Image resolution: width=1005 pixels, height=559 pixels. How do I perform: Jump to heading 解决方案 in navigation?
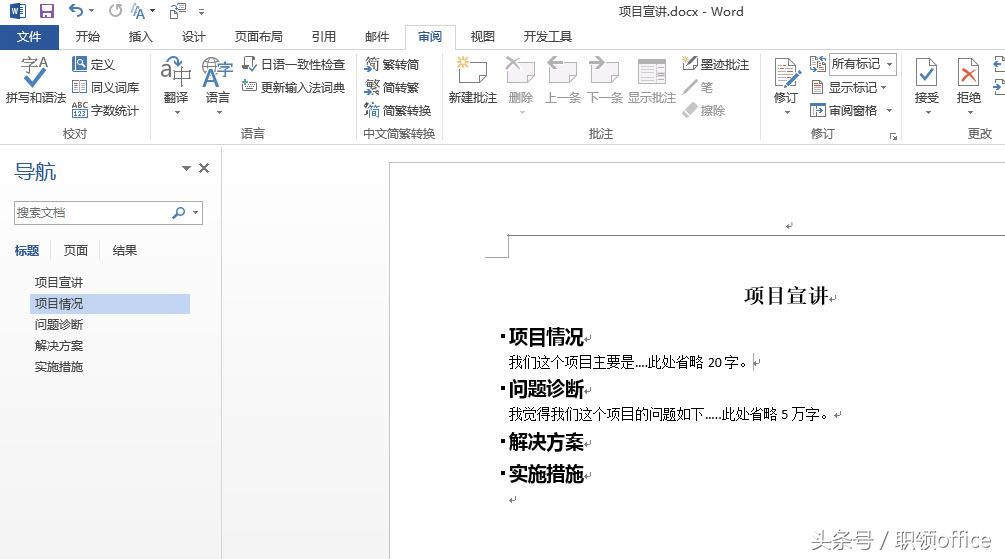pos(59,346)
